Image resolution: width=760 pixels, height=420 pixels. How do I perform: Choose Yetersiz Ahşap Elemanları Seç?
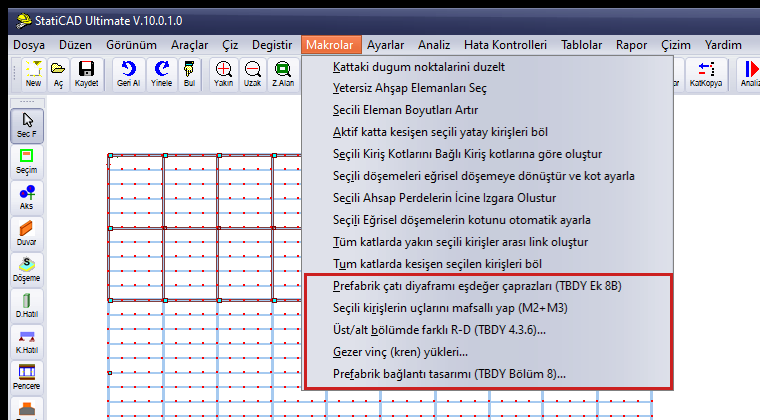[x=488, y=88]
